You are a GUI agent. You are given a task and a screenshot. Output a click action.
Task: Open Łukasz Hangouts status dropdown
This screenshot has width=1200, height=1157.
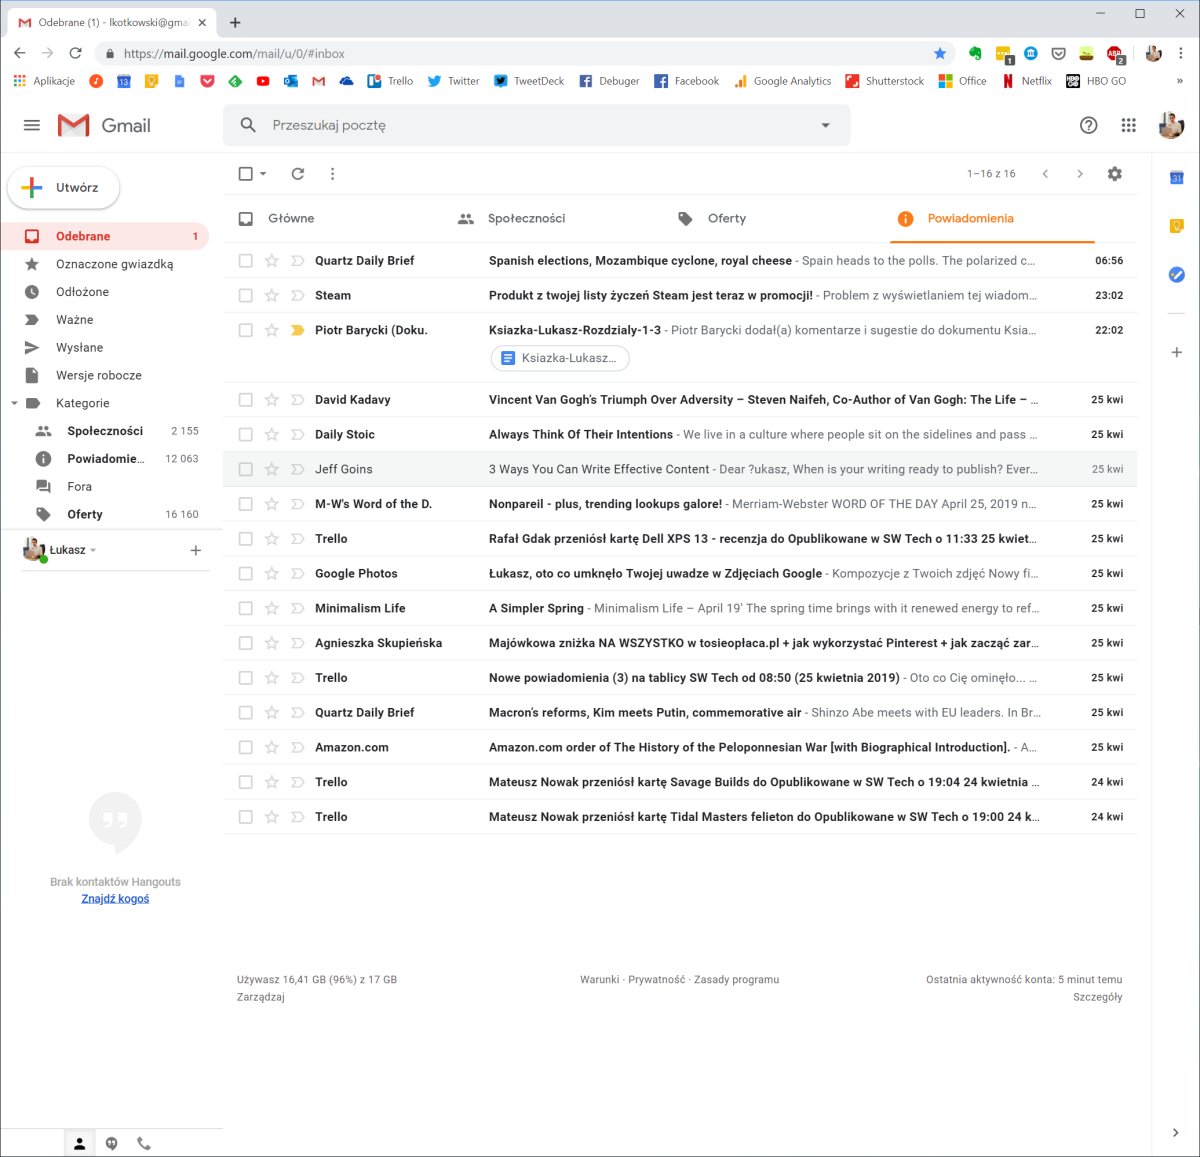tap(93, 550)
